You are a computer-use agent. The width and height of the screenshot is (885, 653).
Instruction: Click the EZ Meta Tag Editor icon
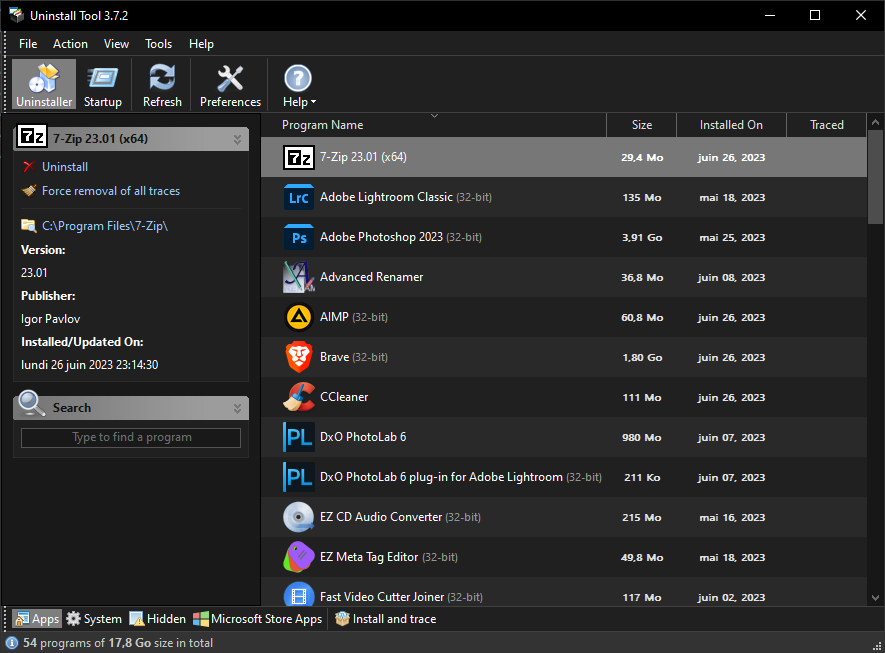point(299,557)
